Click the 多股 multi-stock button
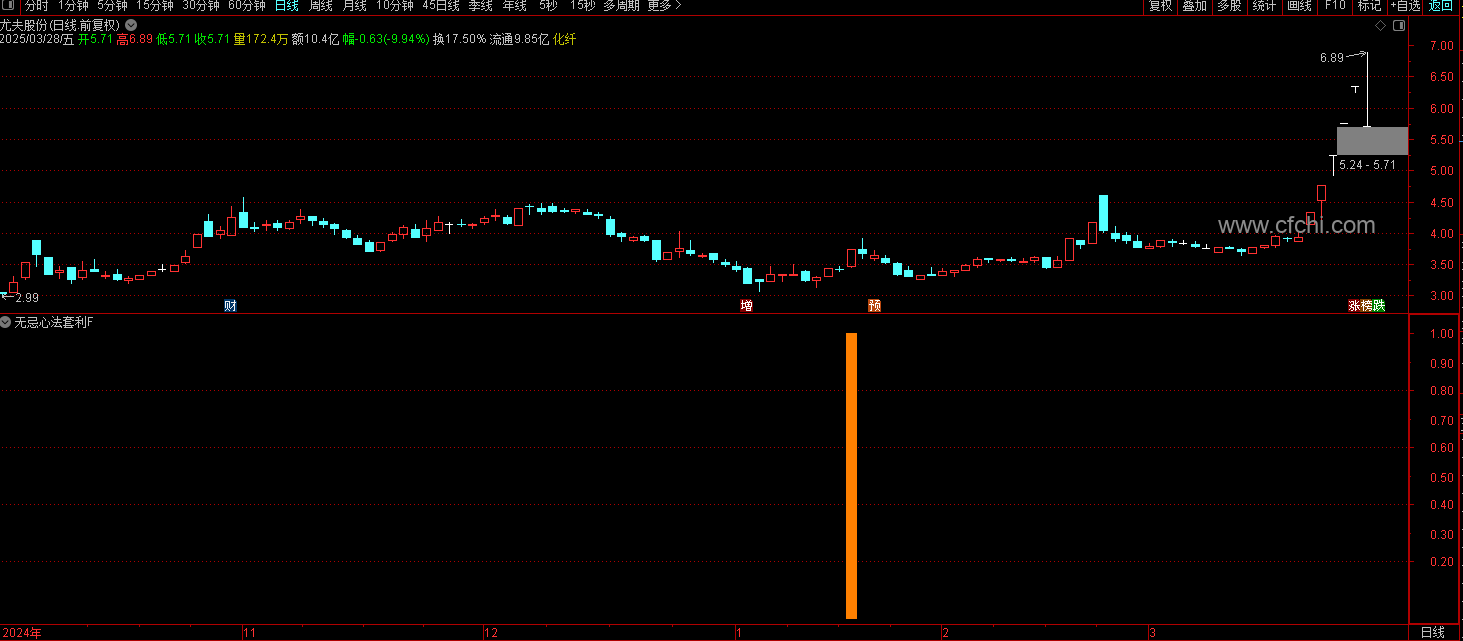Image resolution: width=1463 pixels, height=641 pixels. pos(1229,6)
